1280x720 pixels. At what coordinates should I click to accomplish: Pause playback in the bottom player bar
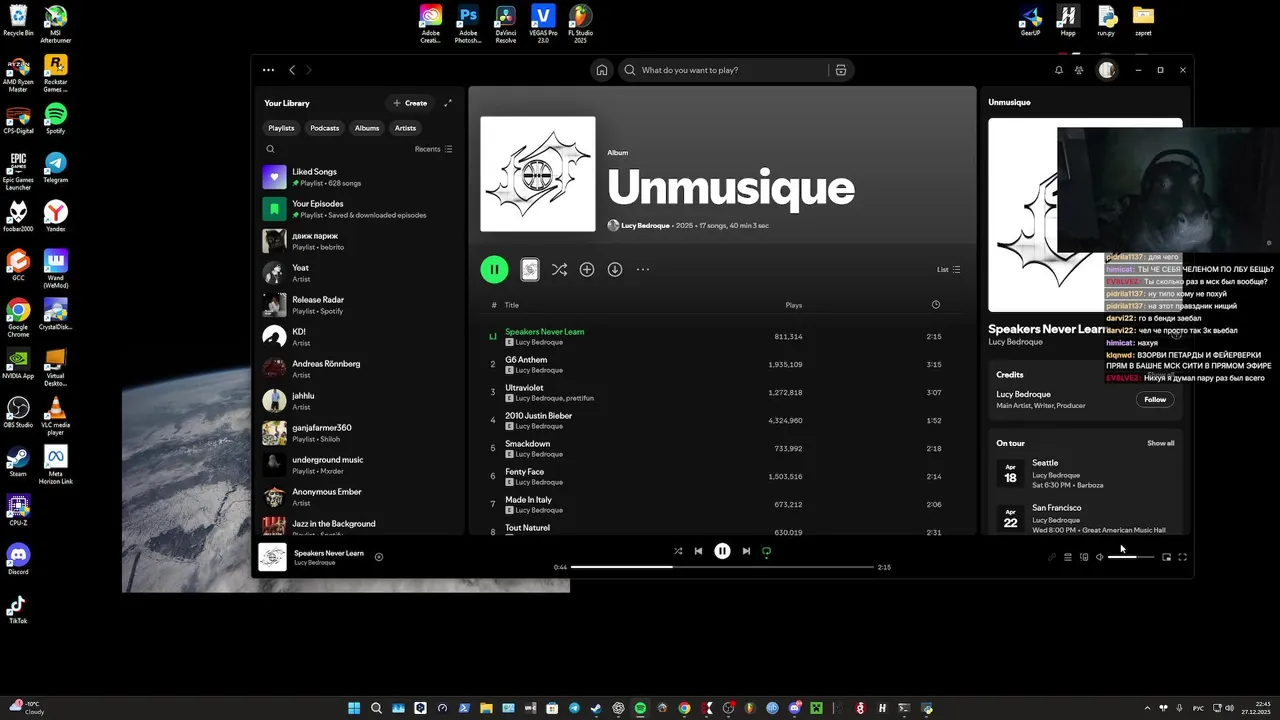(722, 551)
